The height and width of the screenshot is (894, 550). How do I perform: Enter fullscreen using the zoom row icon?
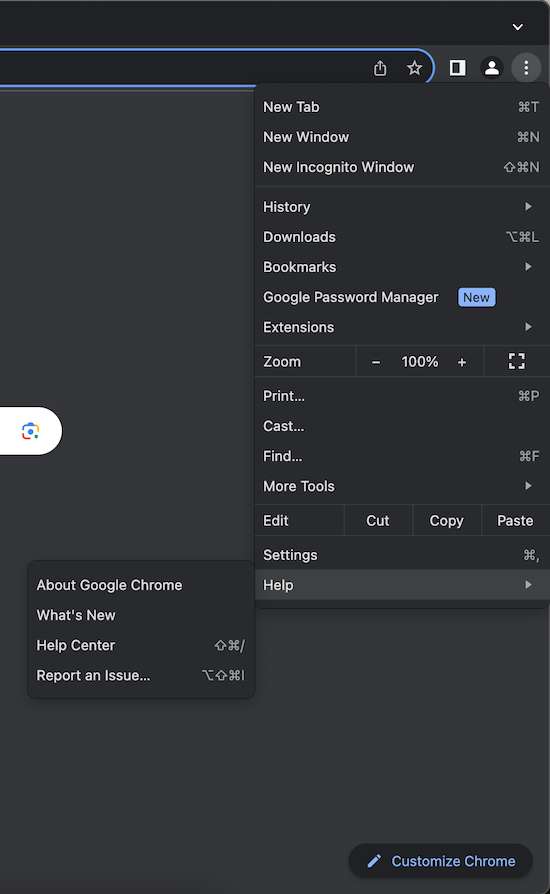[516, 361]
